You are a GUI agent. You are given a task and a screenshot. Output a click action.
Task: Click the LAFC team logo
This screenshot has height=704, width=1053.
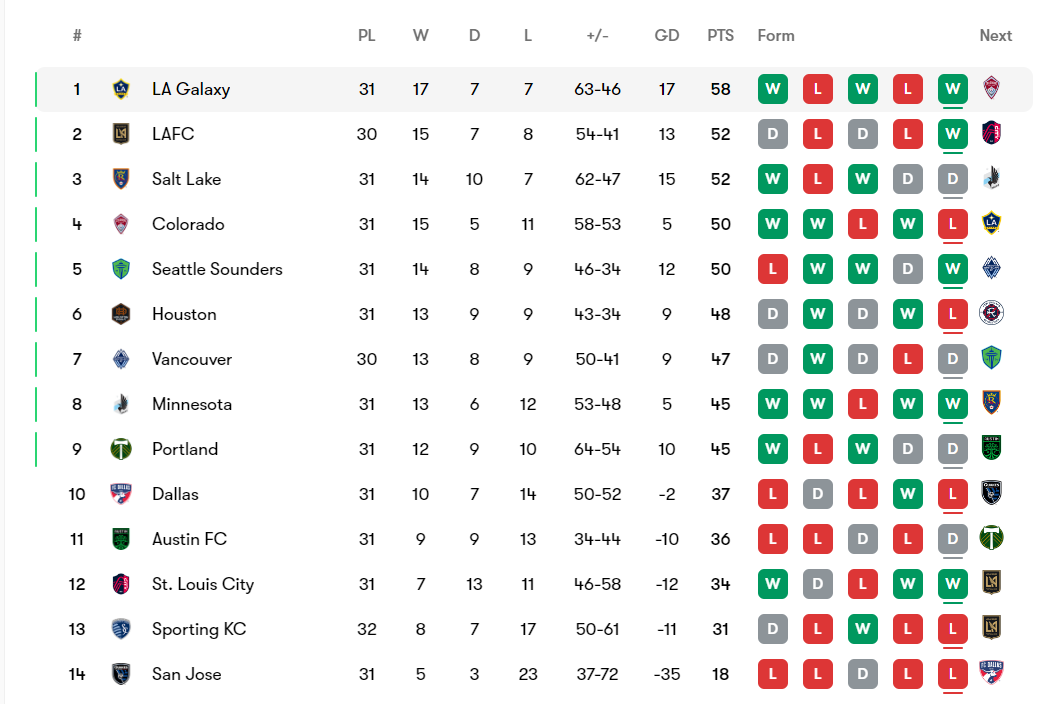(x=121, y=134)
